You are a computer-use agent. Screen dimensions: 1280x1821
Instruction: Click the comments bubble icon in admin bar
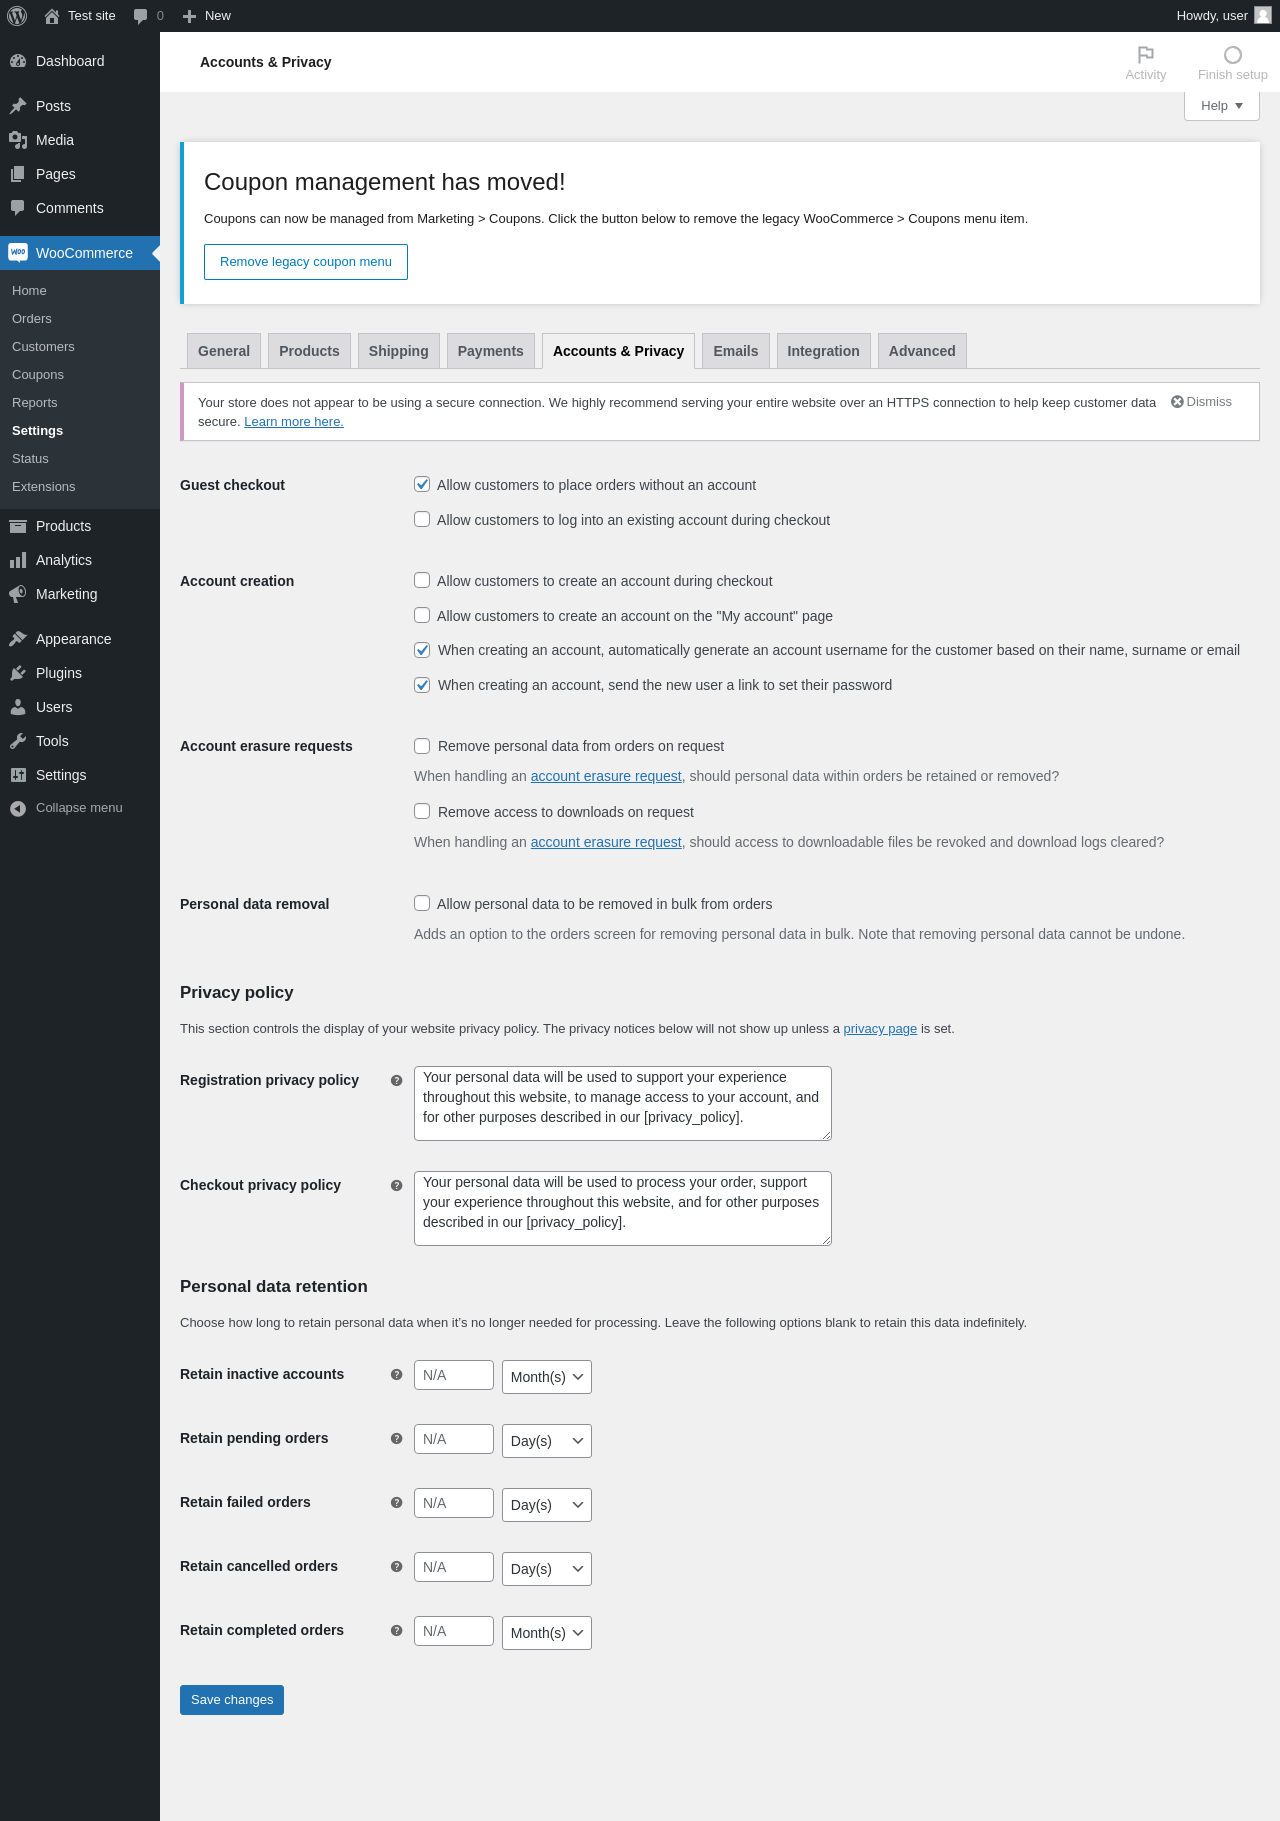coord(140,16)
